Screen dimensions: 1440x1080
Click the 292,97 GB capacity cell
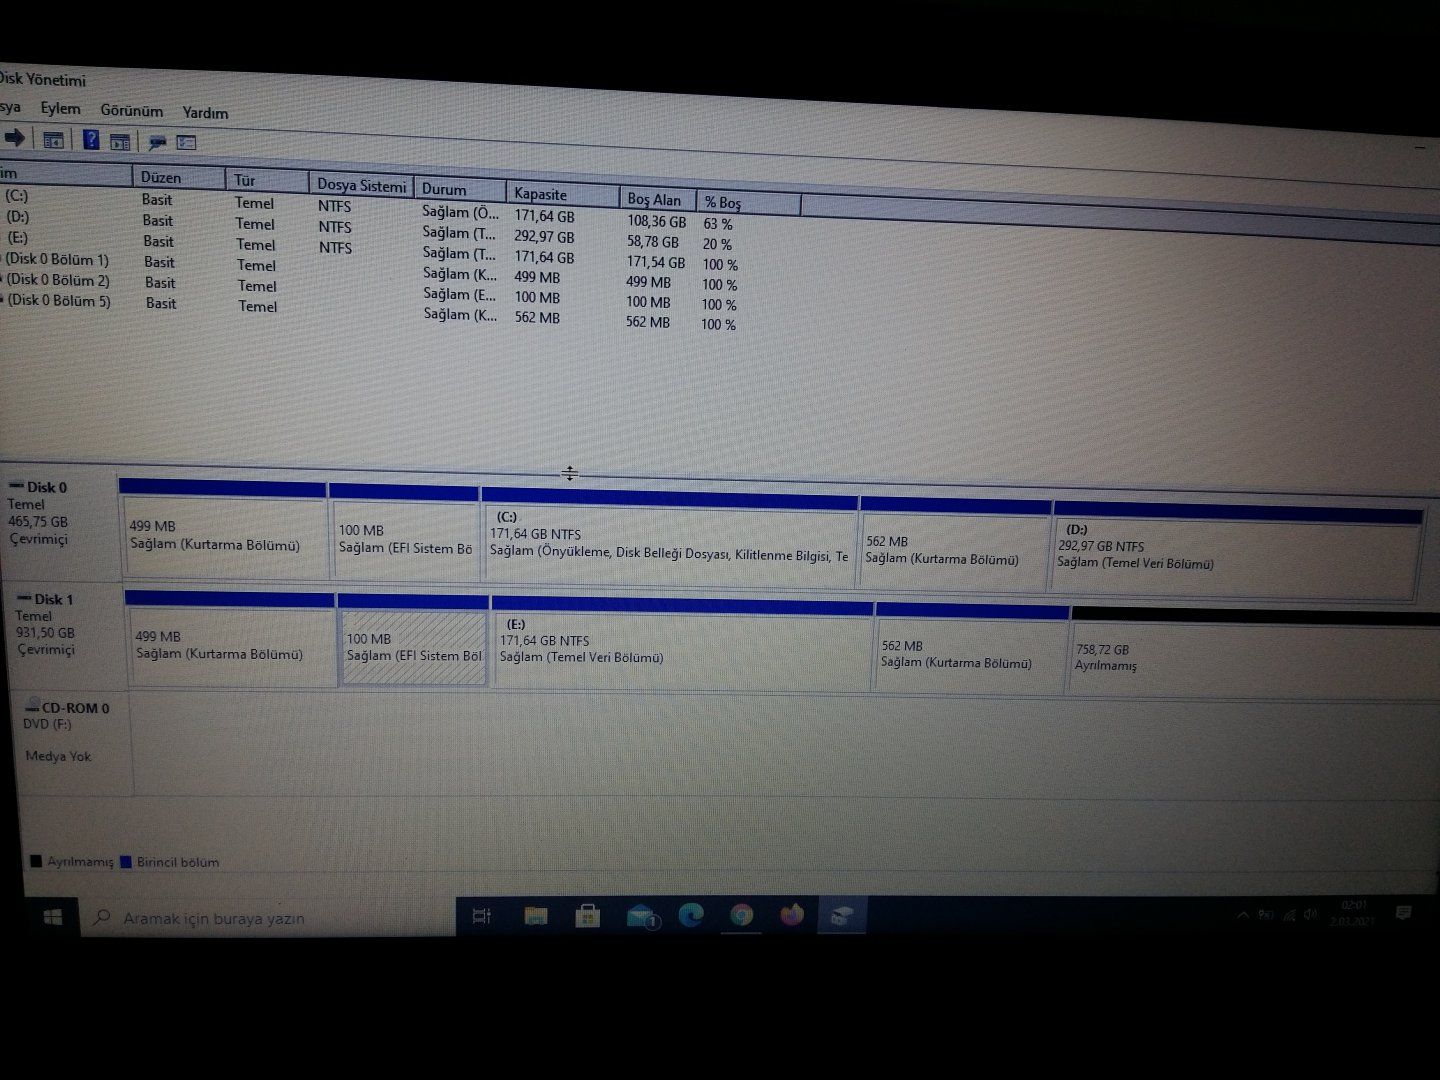(x=544, y=237)
